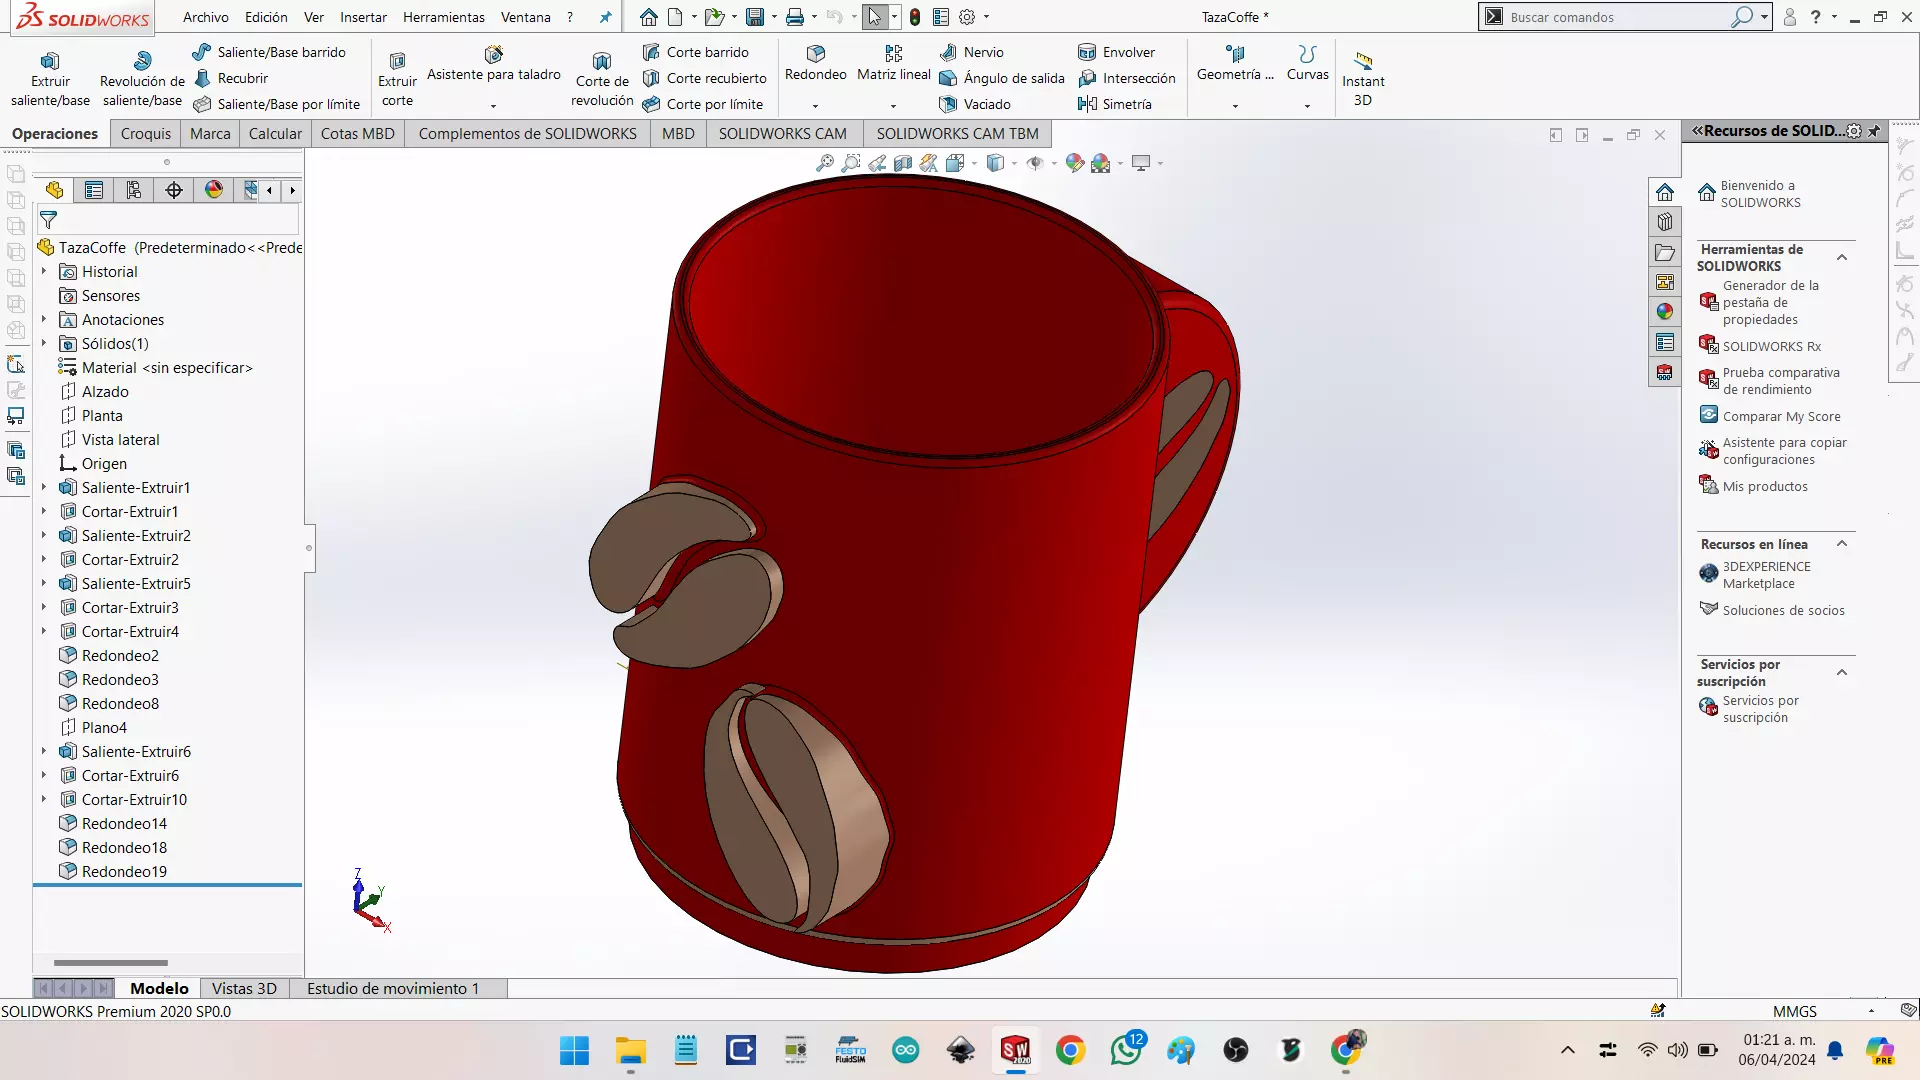This screenshot has width=1920, height=1080.
Task: Open Vistas 3D tab
Action: tap(244, 988)
